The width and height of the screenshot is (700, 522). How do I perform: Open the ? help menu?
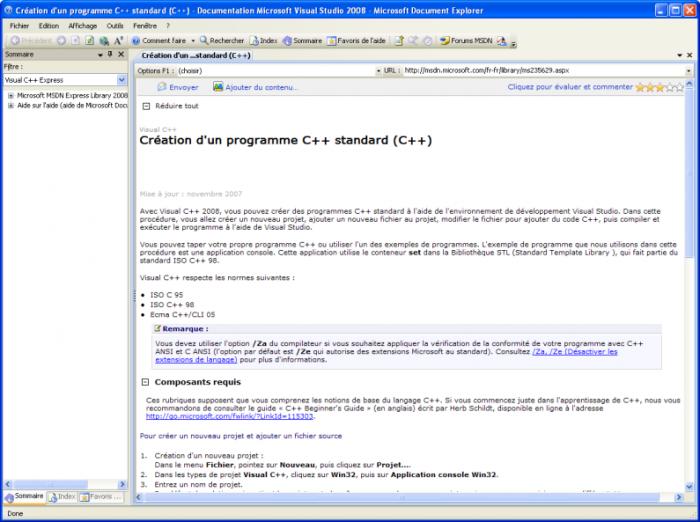(168, 26)
